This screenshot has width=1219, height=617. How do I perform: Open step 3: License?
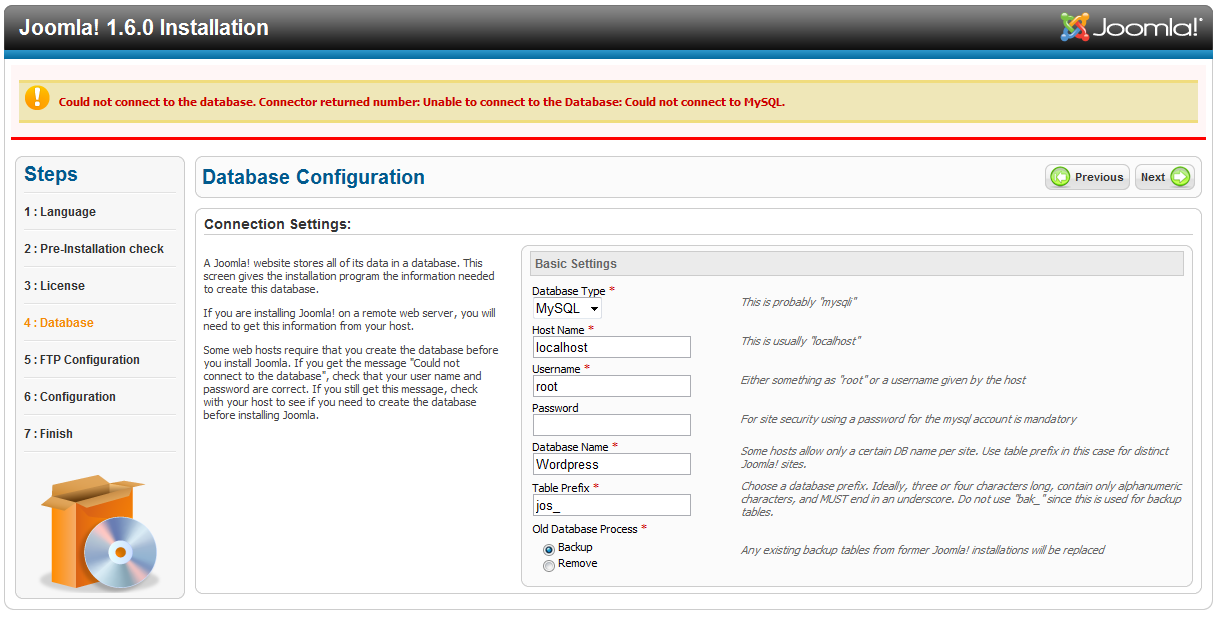coord(55,286)
